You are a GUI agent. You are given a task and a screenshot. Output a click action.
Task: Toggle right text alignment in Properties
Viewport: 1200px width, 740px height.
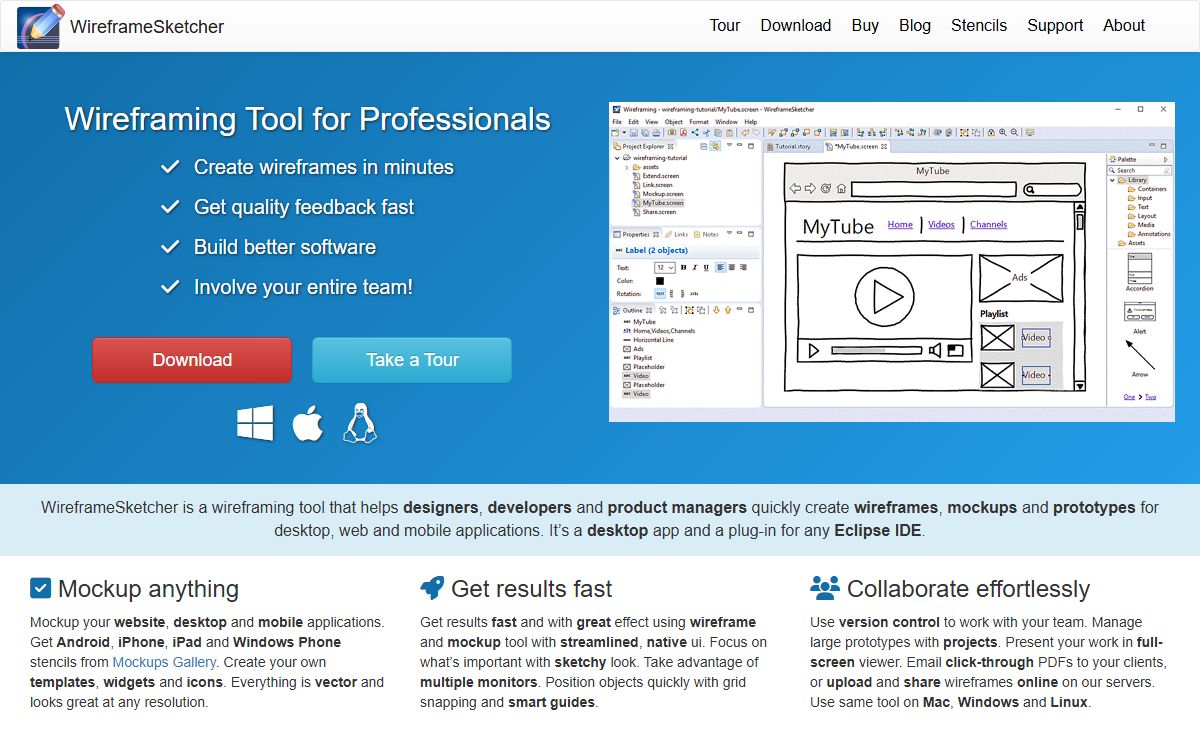click(x=743, y=267)
